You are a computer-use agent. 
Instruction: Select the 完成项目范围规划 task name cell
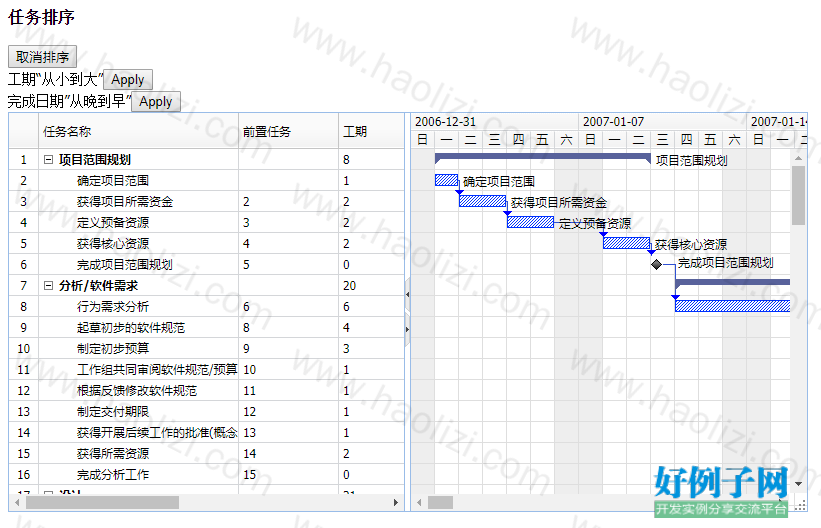tap(138, 265)
